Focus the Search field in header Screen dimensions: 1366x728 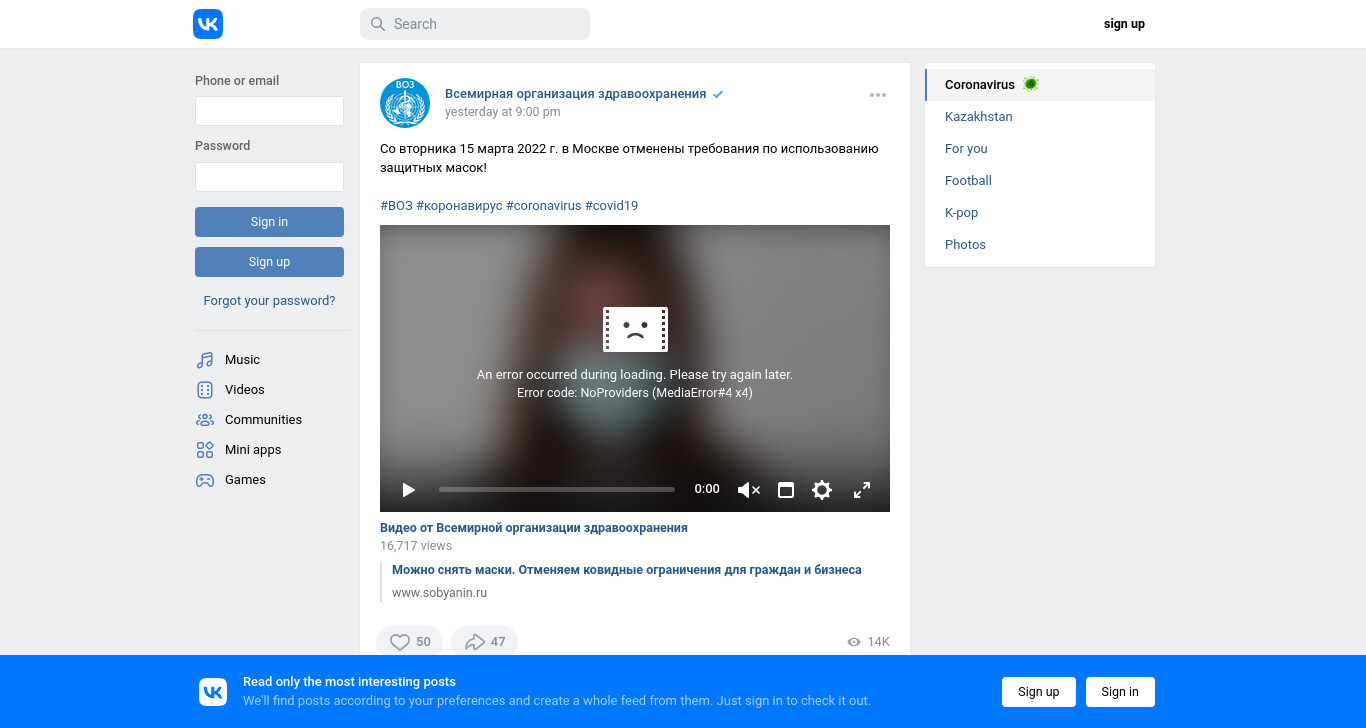(475, 24)
